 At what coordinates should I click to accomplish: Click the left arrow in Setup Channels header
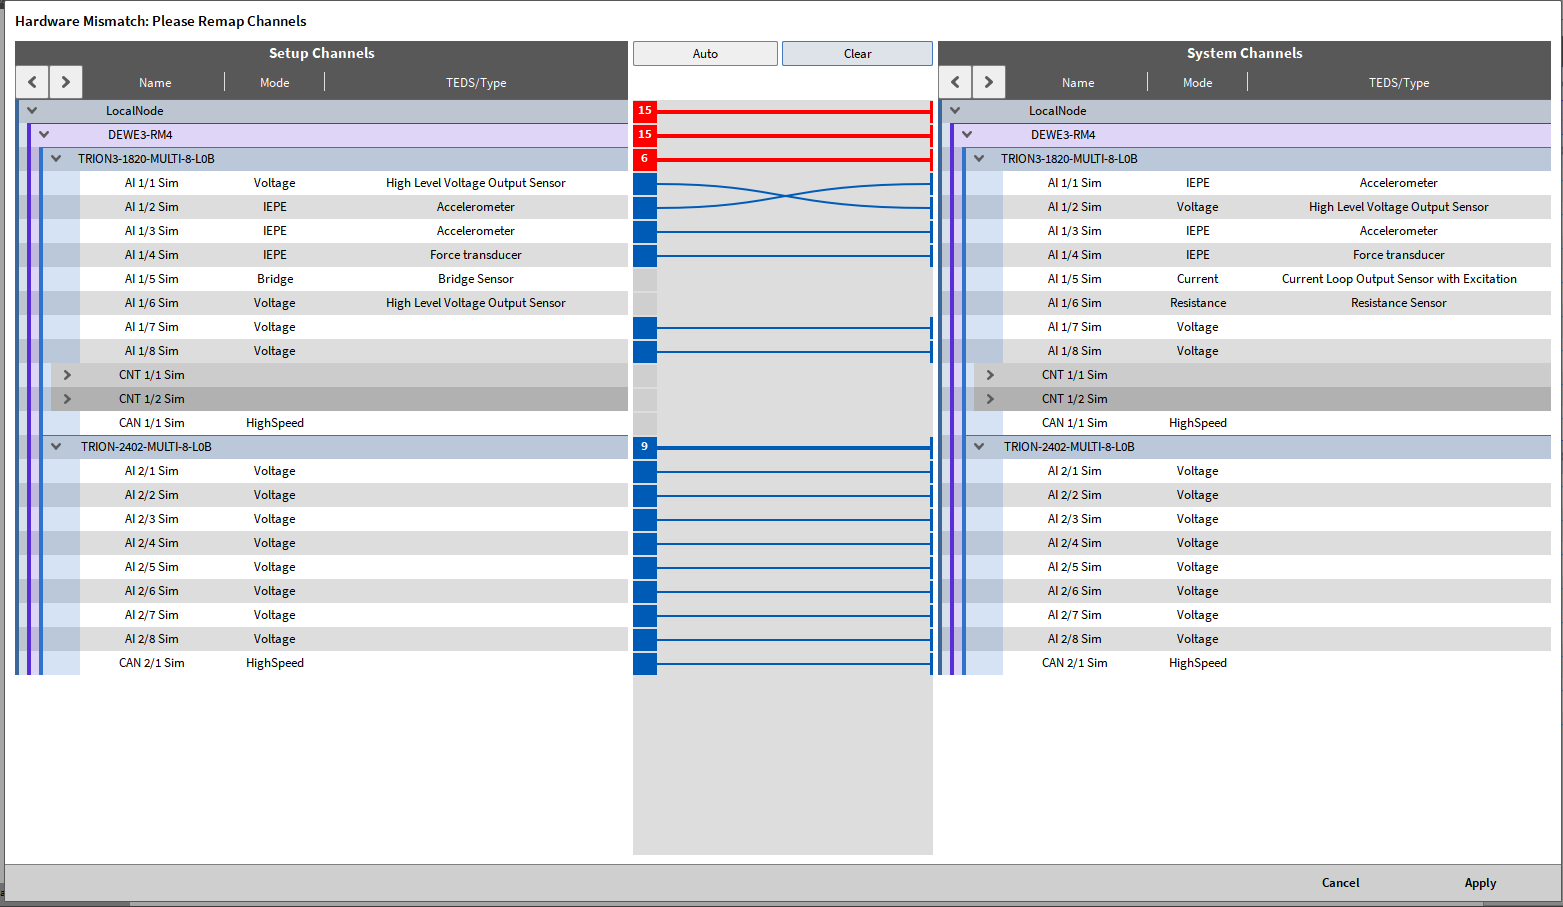click(x=32, y=82)
